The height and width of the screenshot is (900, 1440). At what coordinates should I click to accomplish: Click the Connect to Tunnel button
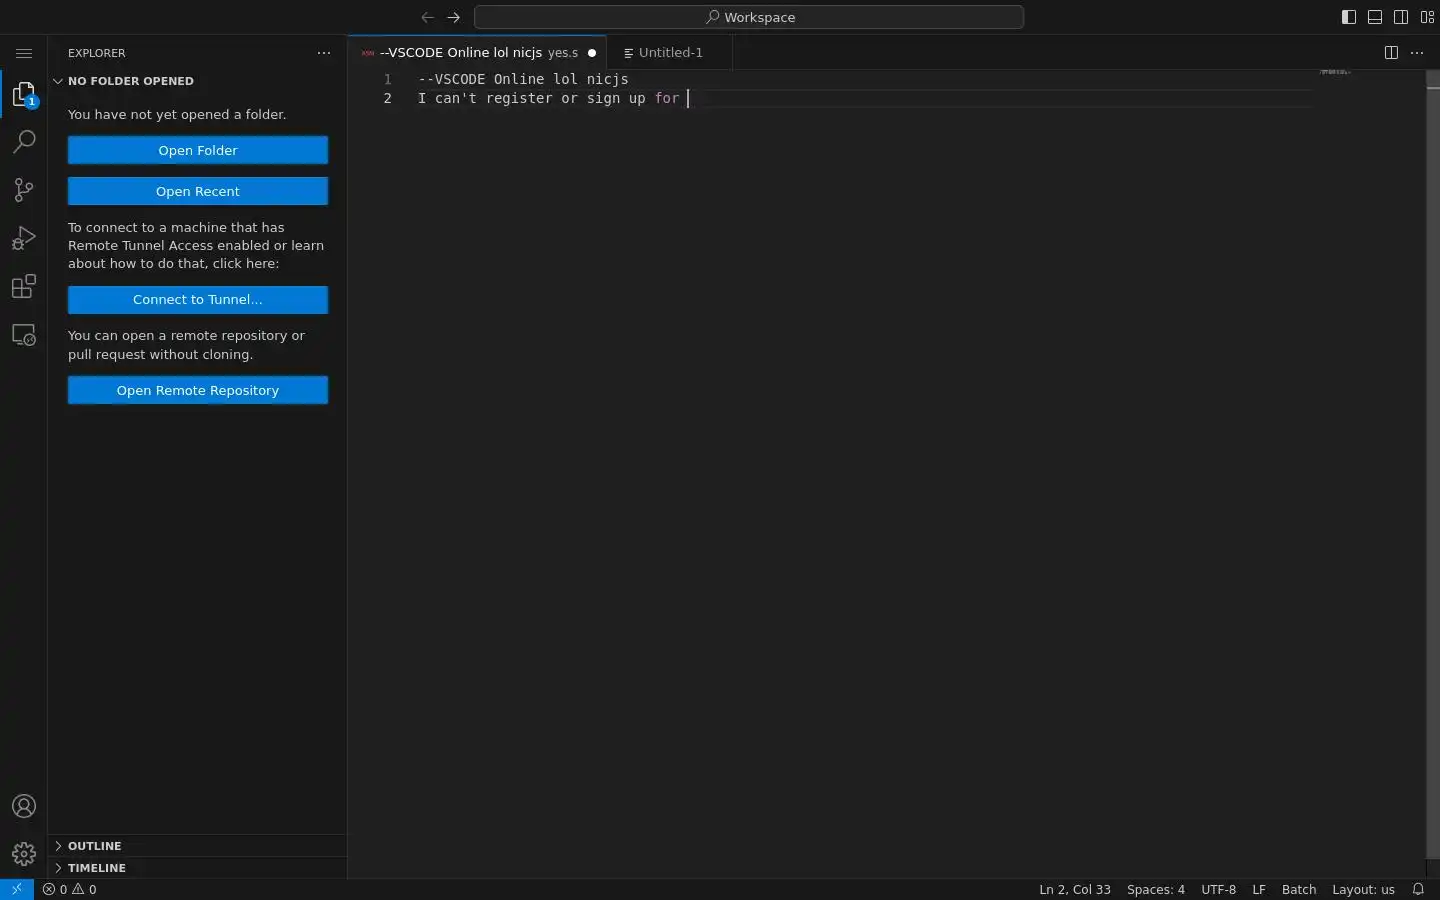point(198,299)
